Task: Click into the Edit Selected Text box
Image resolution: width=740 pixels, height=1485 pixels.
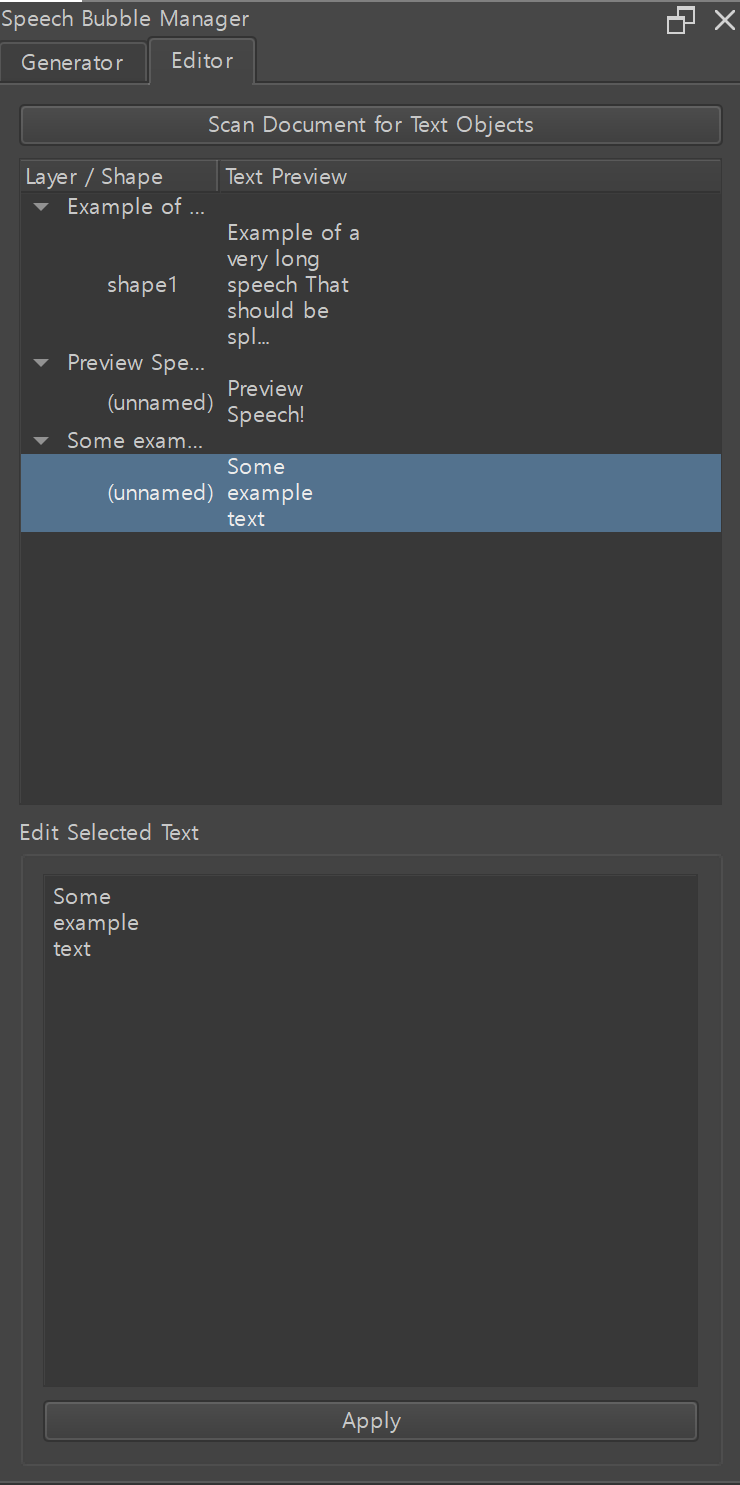Action: click(370, 1130)
